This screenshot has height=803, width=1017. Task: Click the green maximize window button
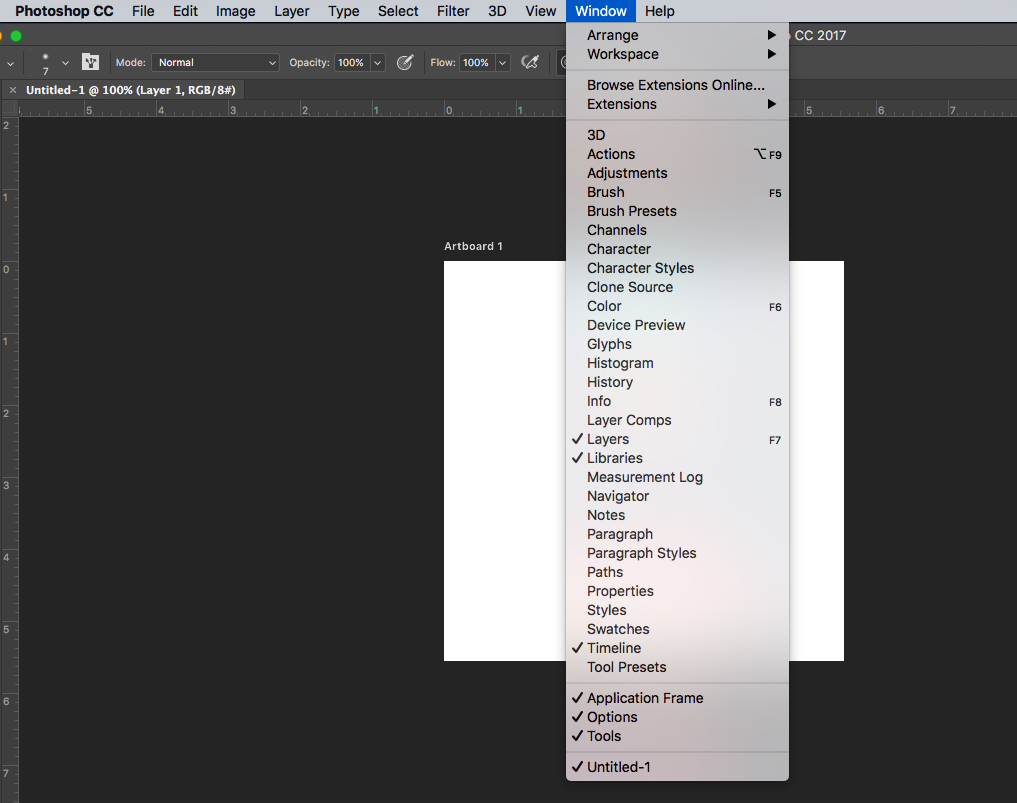click(16, 36)
